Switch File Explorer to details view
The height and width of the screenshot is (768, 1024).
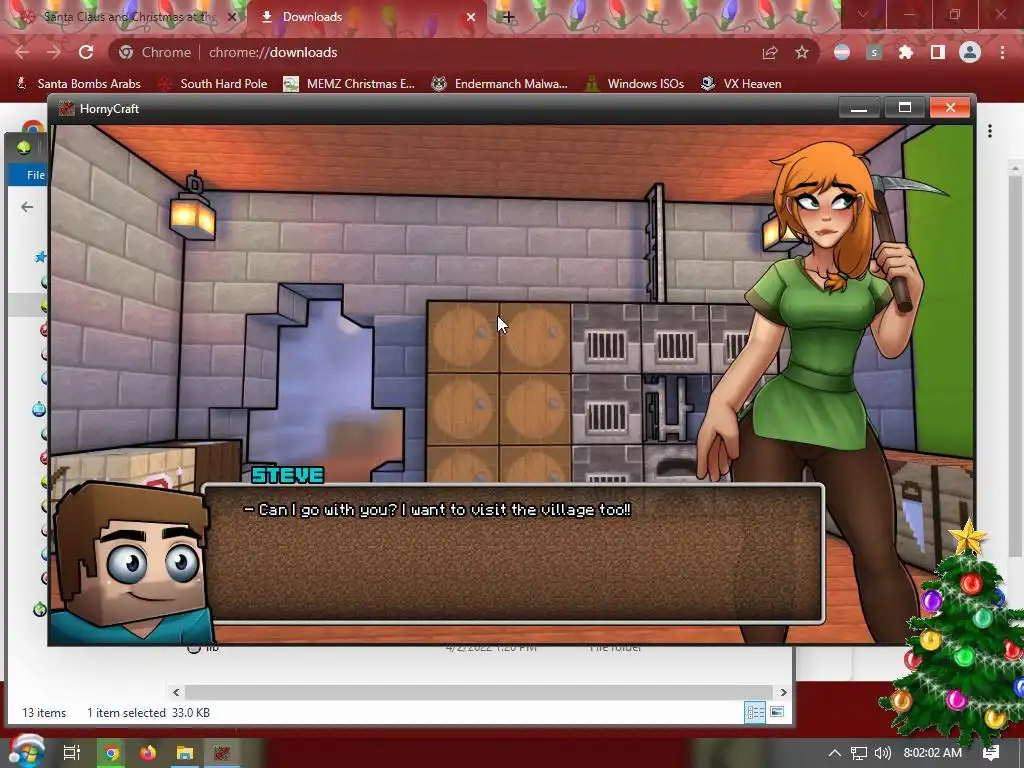[755, 712]
